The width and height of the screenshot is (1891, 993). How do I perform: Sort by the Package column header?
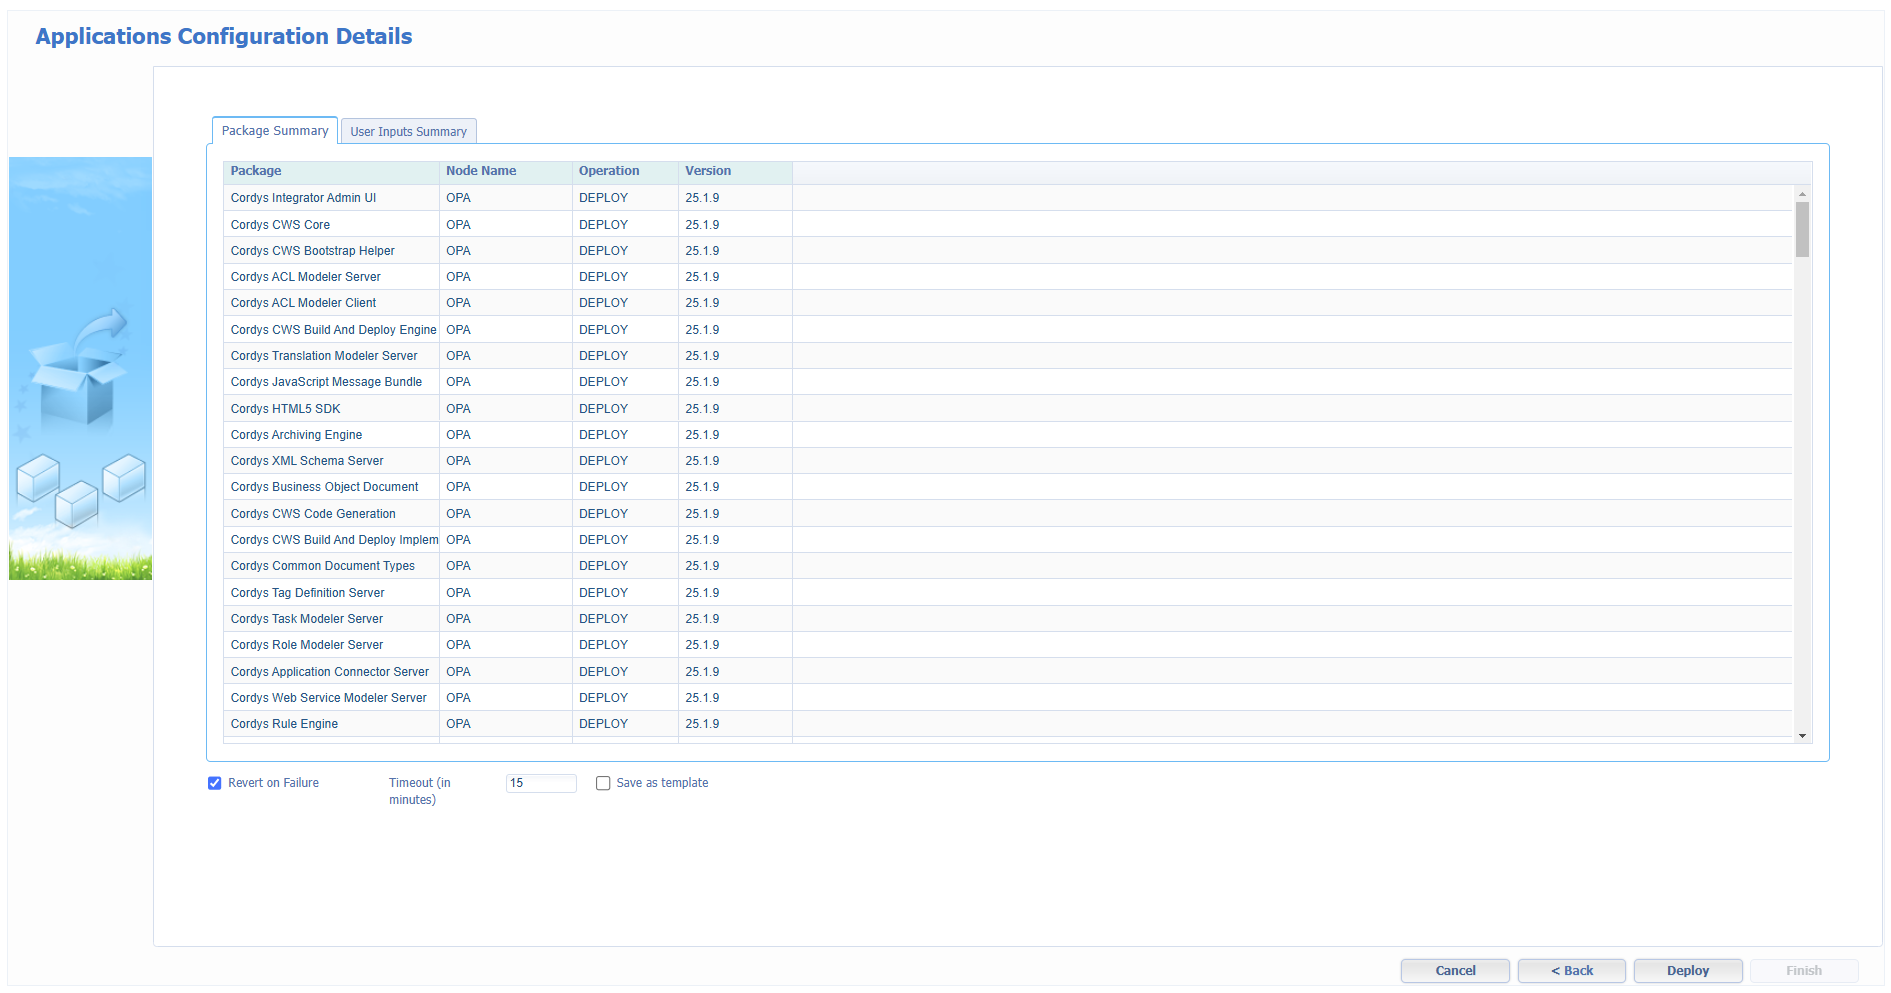pyautogui.click(x=331, y=171)
